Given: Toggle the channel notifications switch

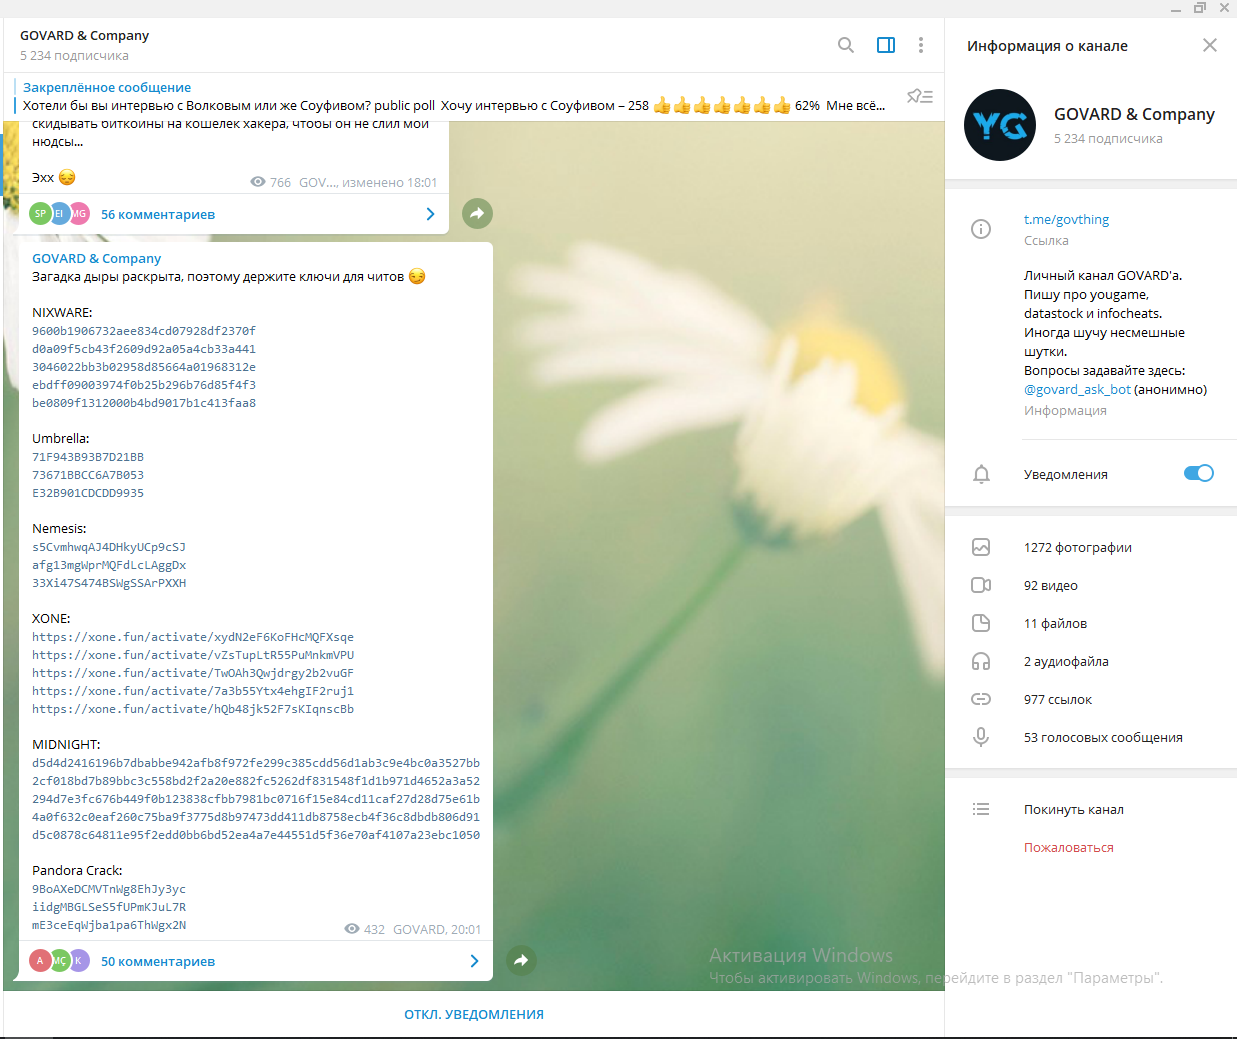Looking at the screenshot, I should 1199,473.
